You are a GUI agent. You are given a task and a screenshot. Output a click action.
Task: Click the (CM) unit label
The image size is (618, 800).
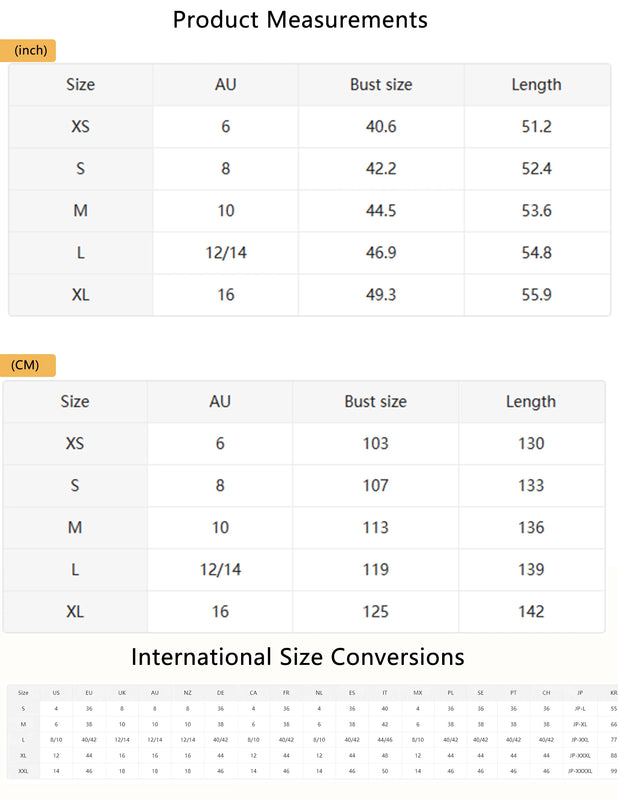[26, 365]
